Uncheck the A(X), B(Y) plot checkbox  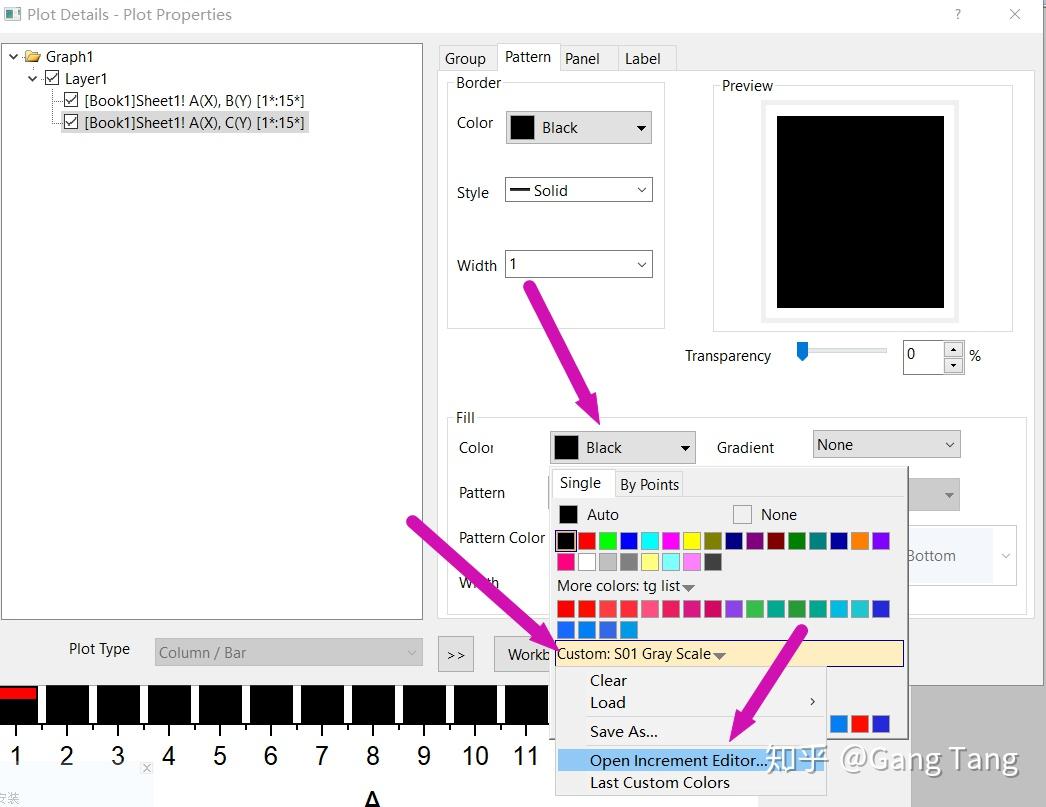pyautogui.click(x=71, y=100)
